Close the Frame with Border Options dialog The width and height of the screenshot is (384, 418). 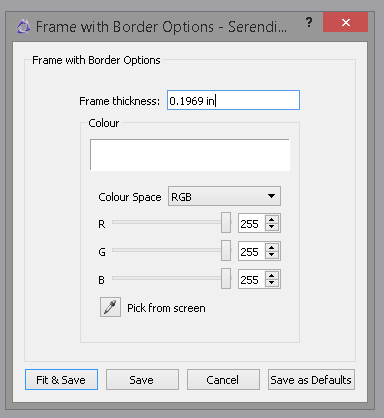click(x=345, y=22)
